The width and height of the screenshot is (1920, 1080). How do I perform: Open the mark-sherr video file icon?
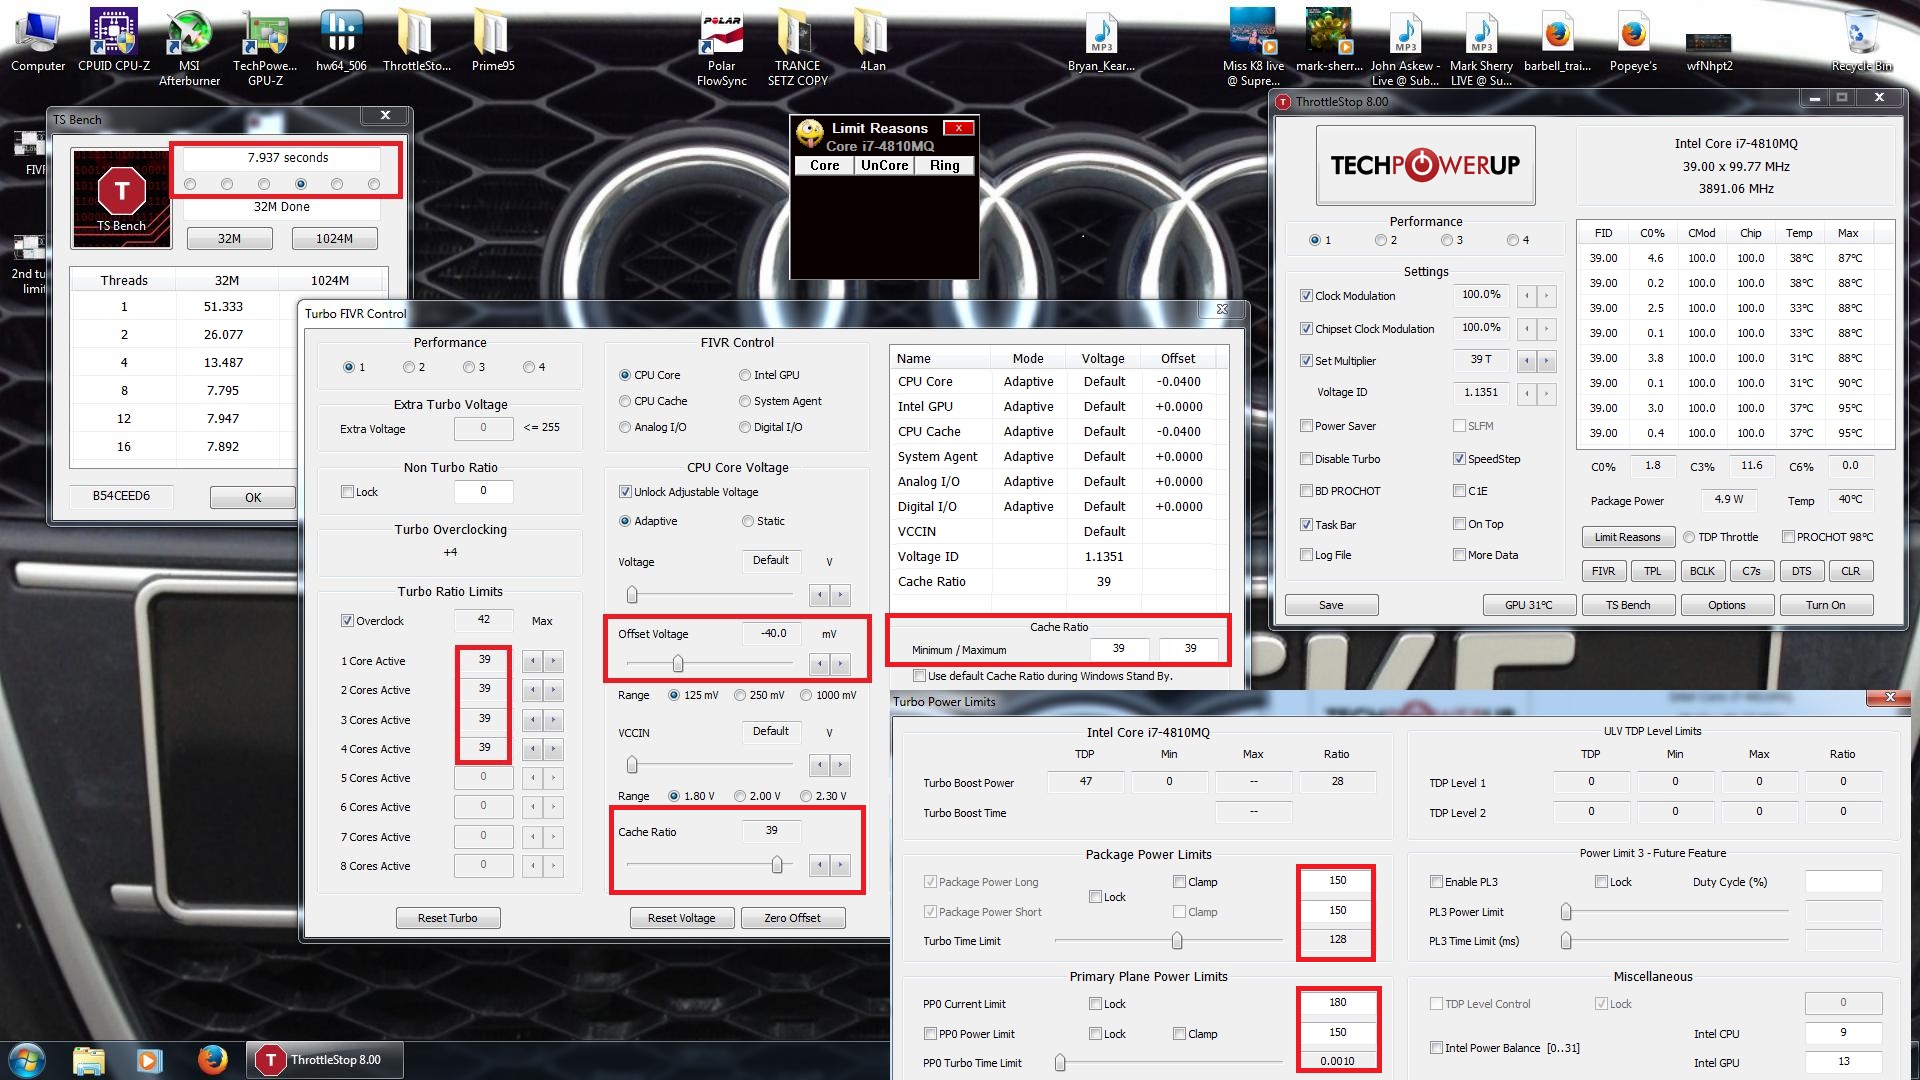[x=1329, y=40]
